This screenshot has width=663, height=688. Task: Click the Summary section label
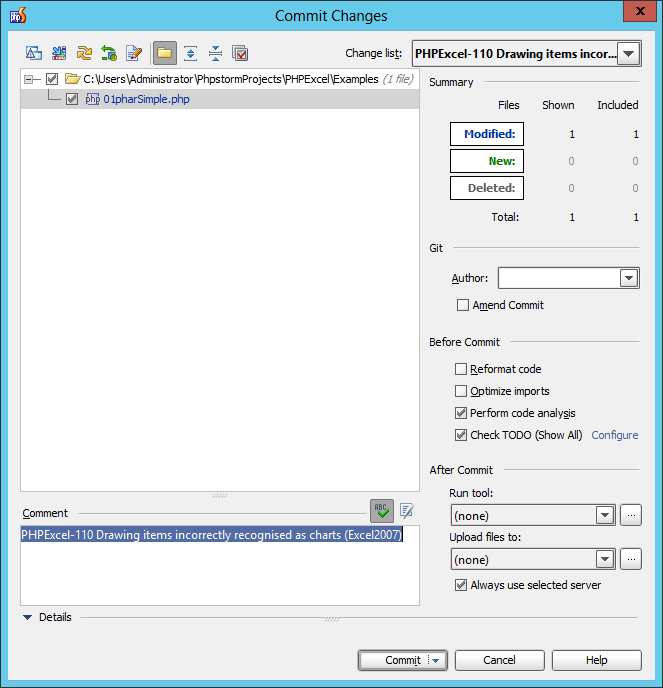[x=451, y=82]
